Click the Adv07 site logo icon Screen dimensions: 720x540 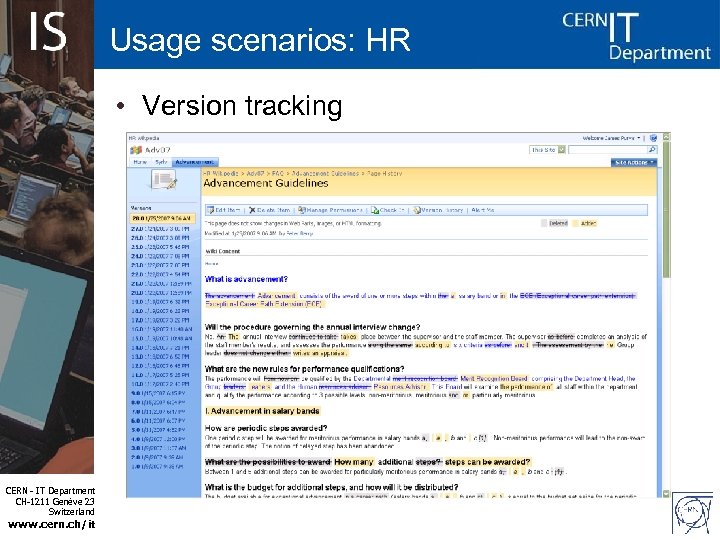pyautogui.click(x=136, y=150)
